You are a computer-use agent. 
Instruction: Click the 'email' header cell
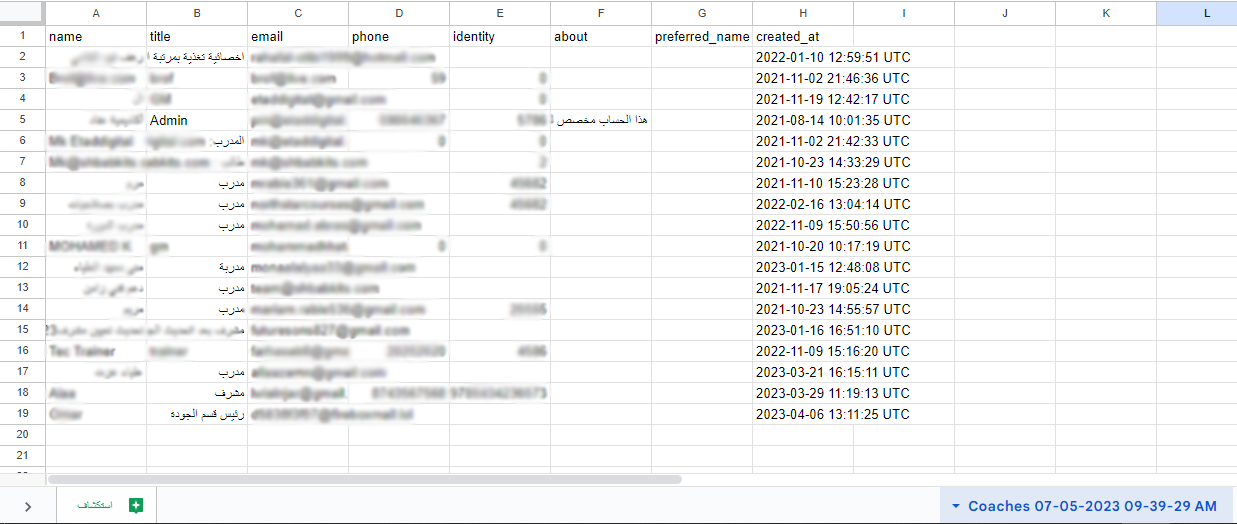point(298,36)
